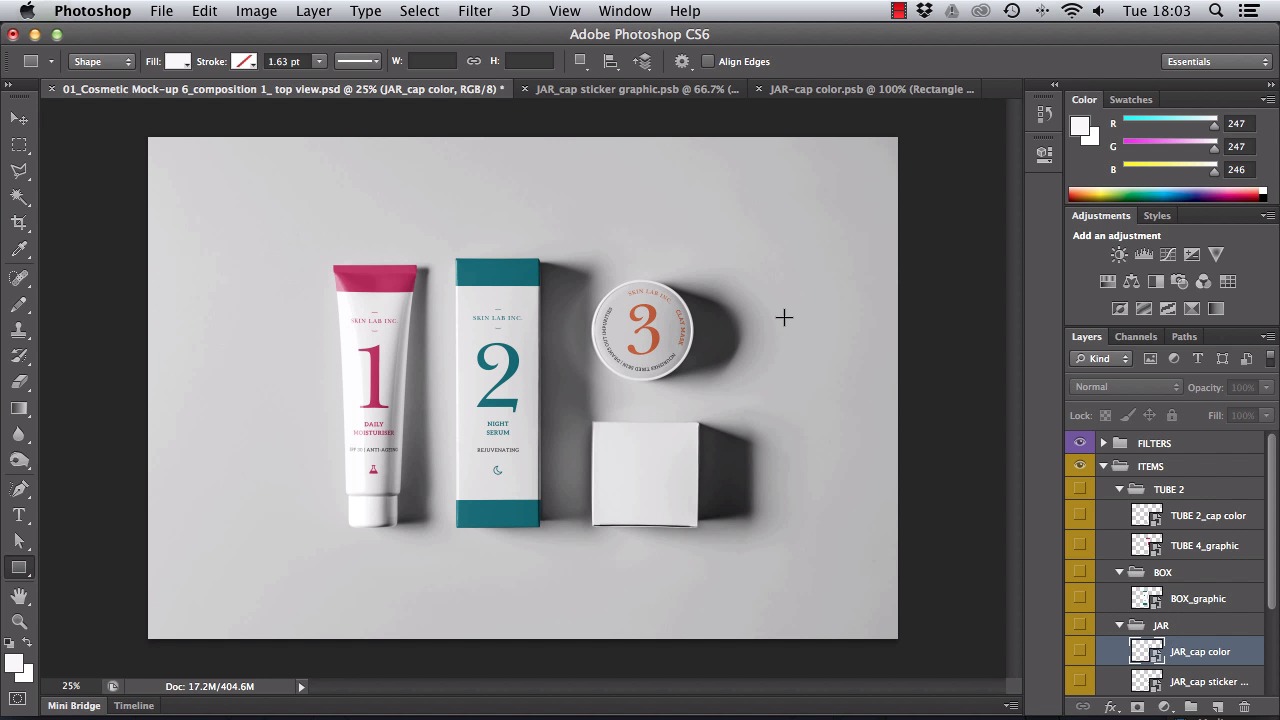Open the Shape tool mode dropdown

101,62
